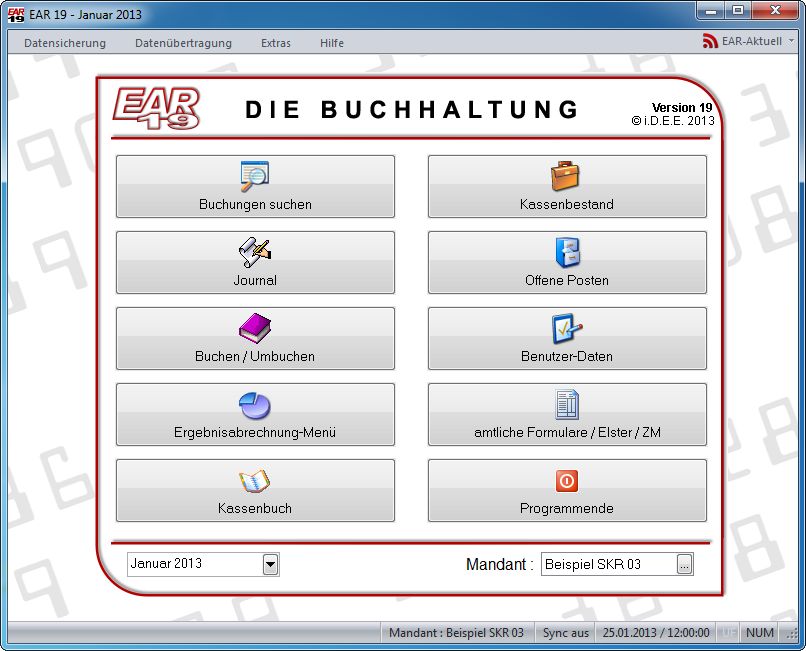The height and width of the screenshot is (651, 806).
Task: Open Offene Posten via the file cabinet icon
Action: coord(567,252)
